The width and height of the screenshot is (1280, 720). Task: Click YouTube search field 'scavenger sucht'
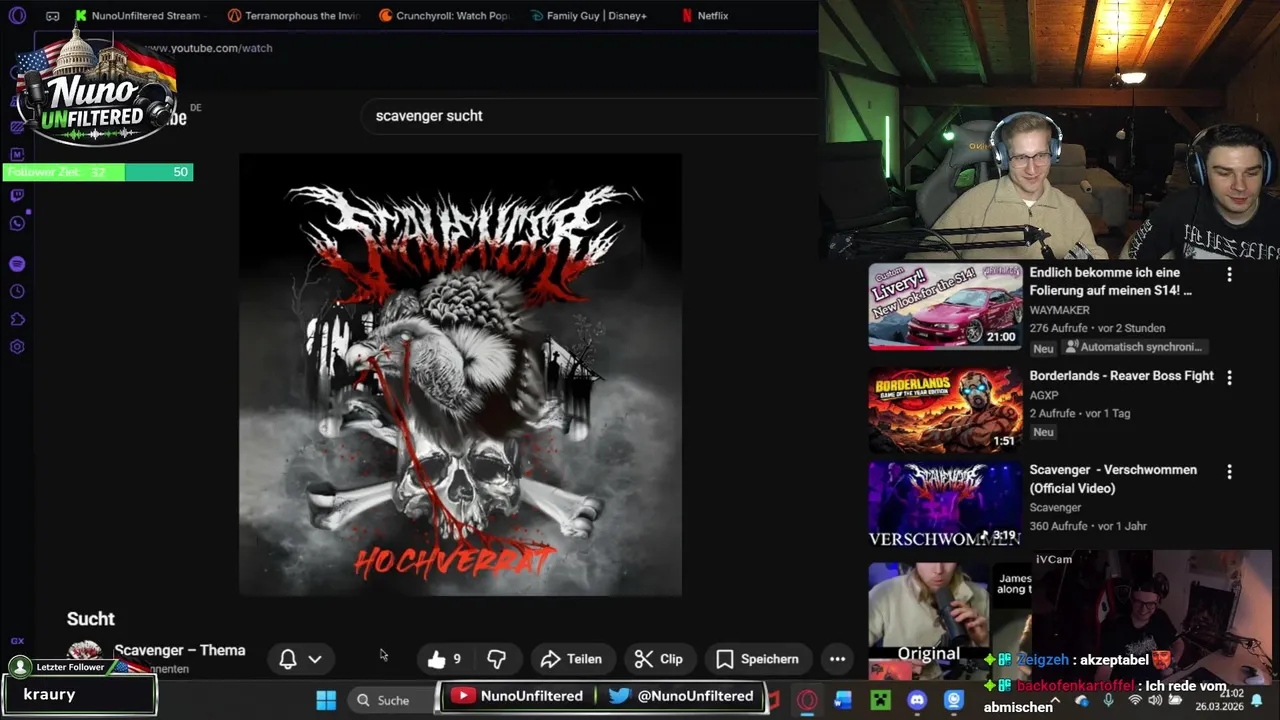(590, 116)
